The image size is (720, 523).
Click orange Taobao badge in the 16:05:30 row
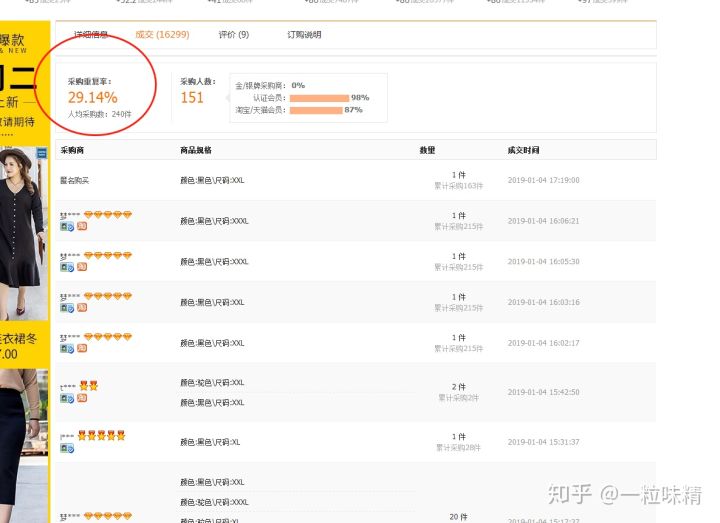click(x=82, y=266)
